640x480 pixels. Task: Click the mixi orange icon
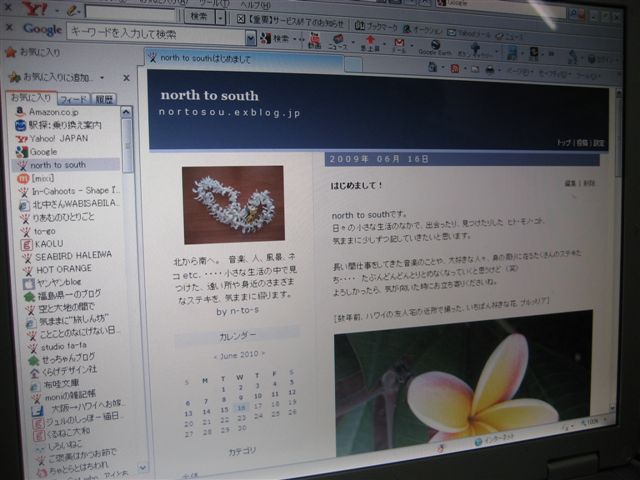[23, 178]
